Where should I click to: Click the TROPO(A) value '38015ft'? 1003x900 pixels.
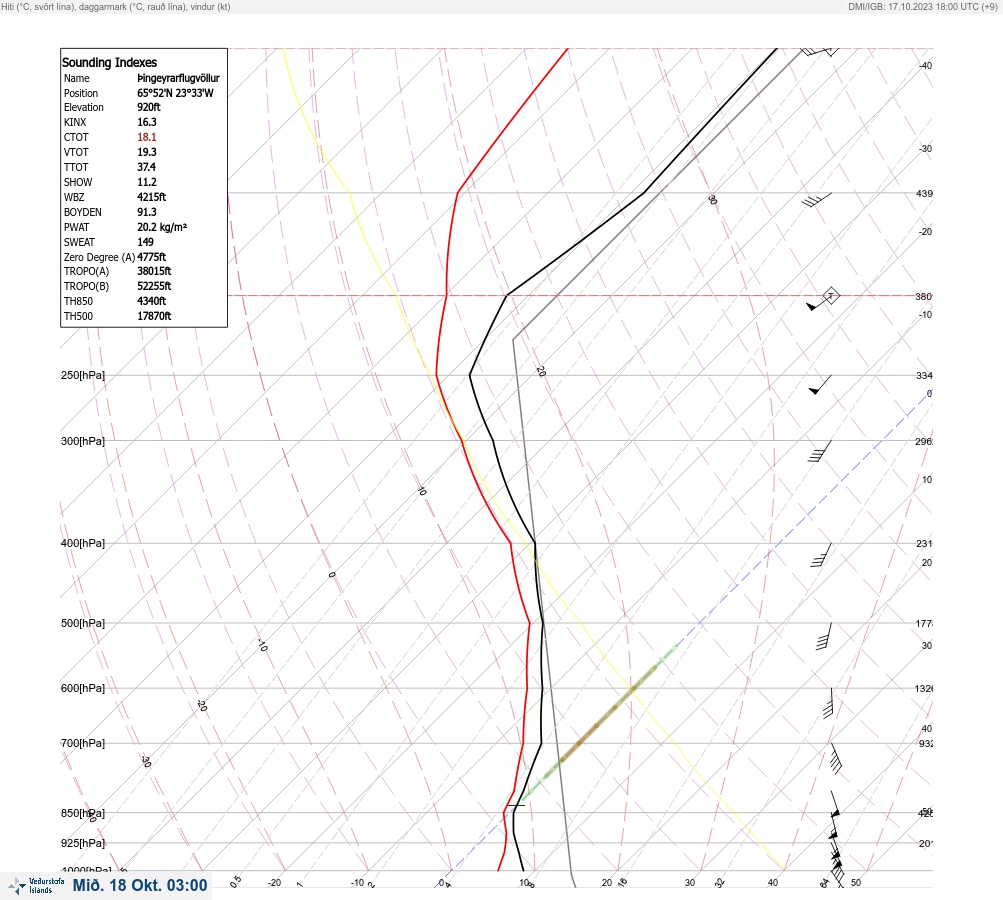(x=154, y=271)
